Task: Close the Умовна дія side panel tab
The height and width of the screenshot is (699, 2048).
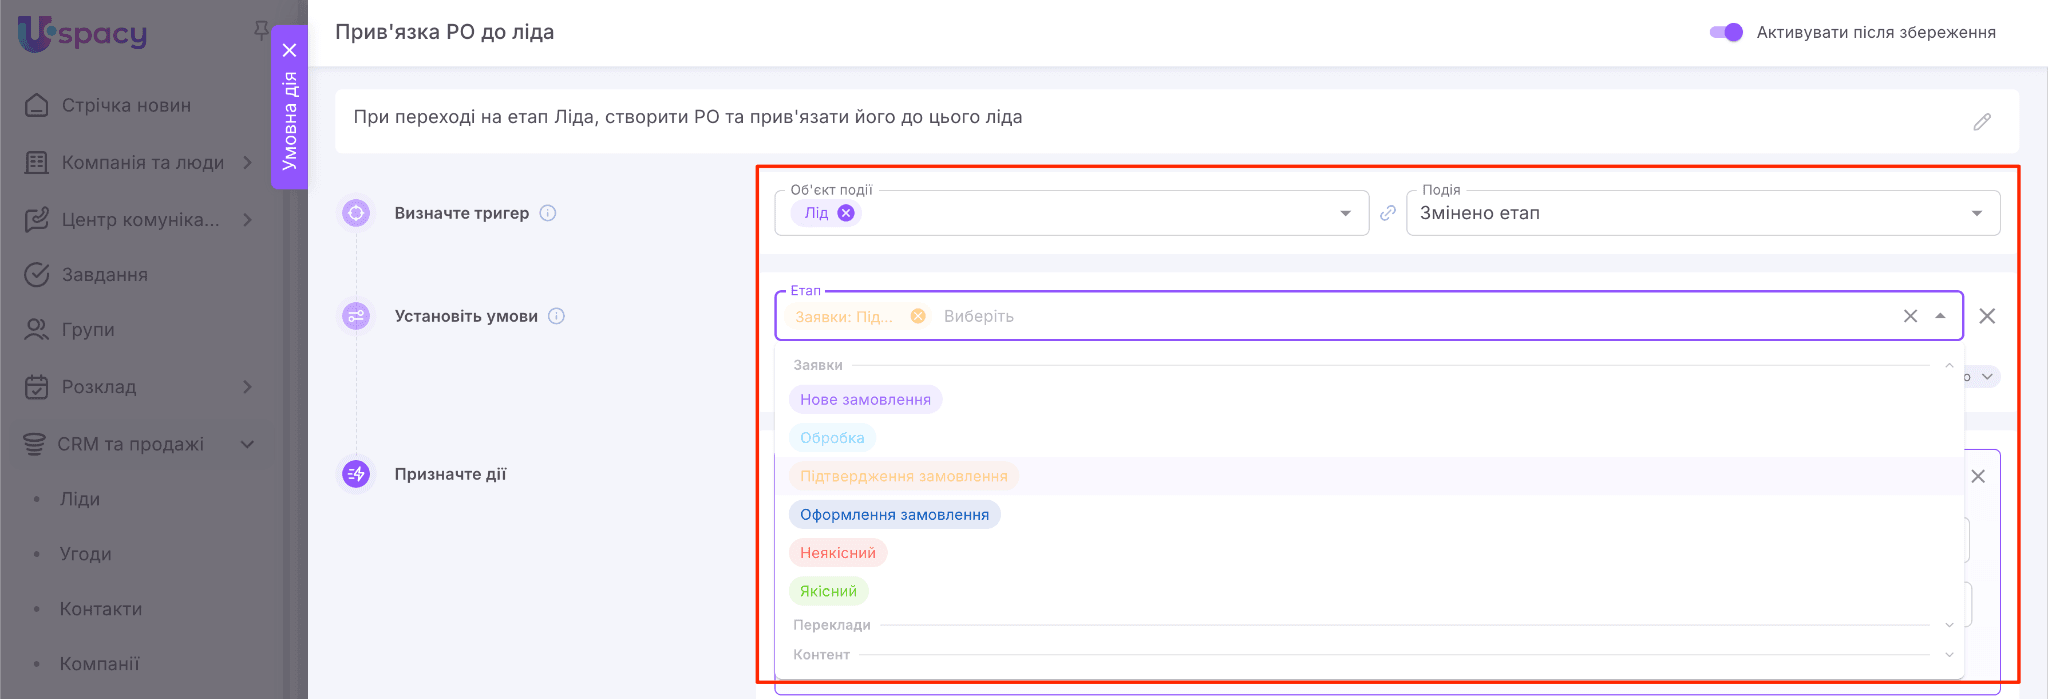Action: coord(290,50)
